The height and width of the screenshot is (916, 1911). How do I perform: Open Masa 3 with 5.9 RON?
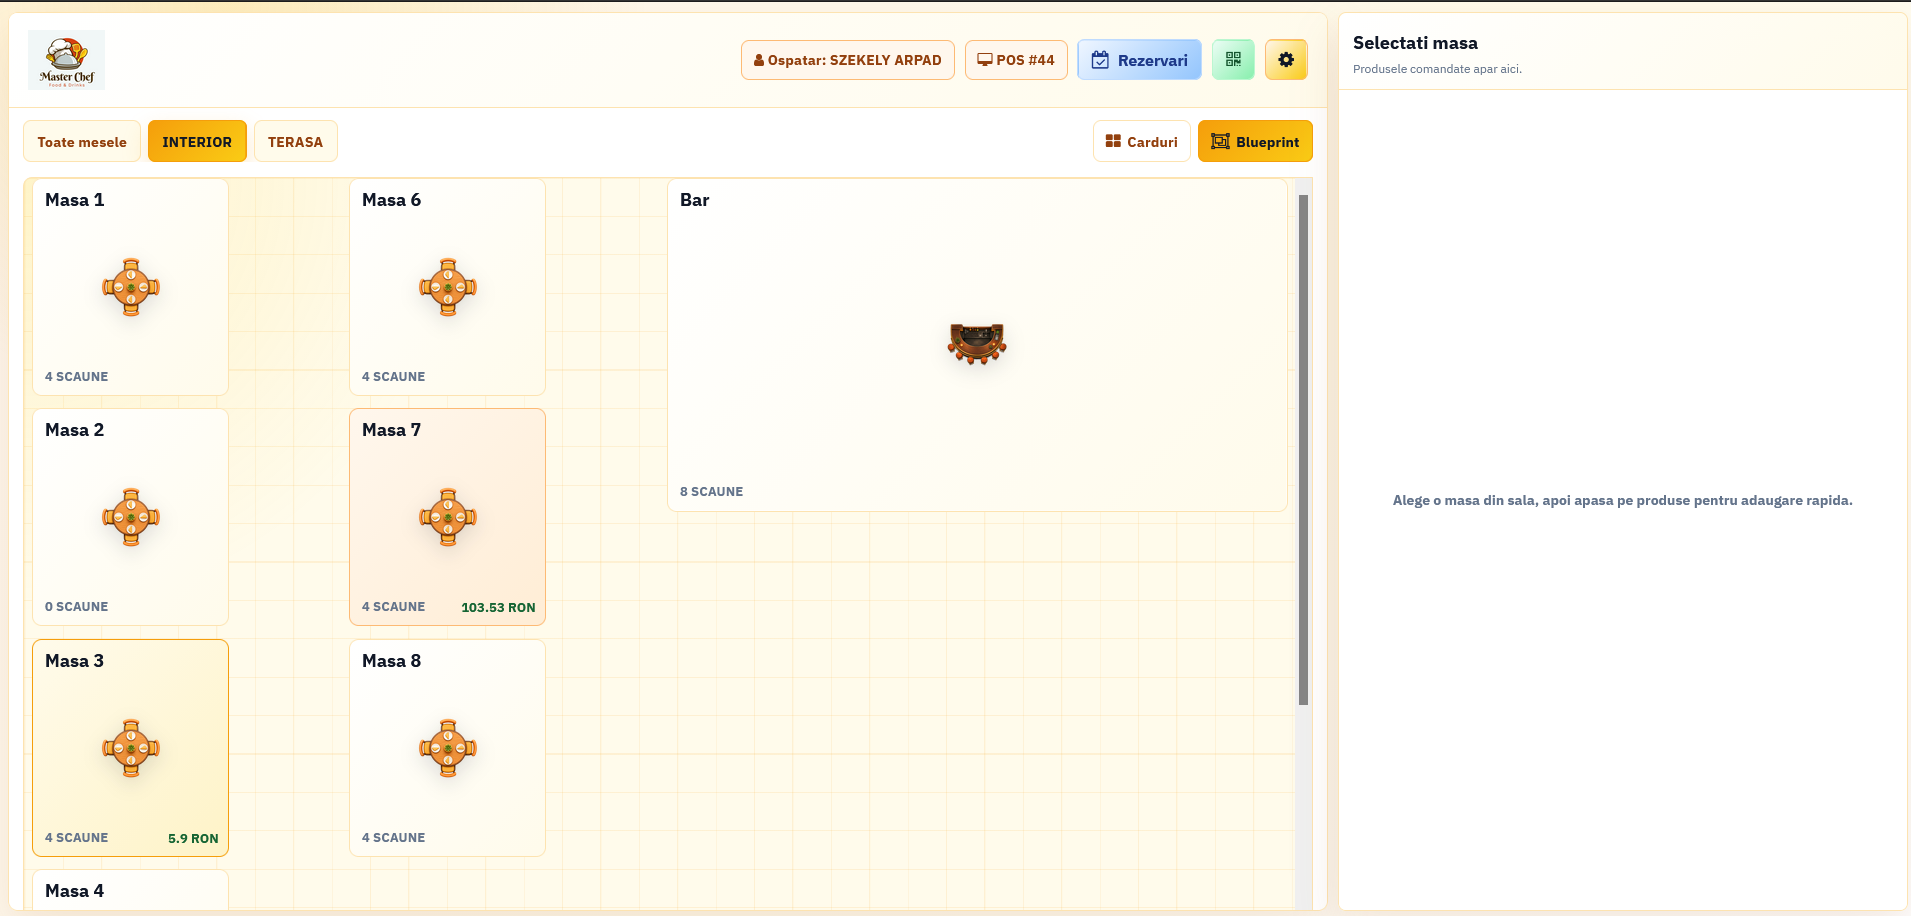point(131,748)
